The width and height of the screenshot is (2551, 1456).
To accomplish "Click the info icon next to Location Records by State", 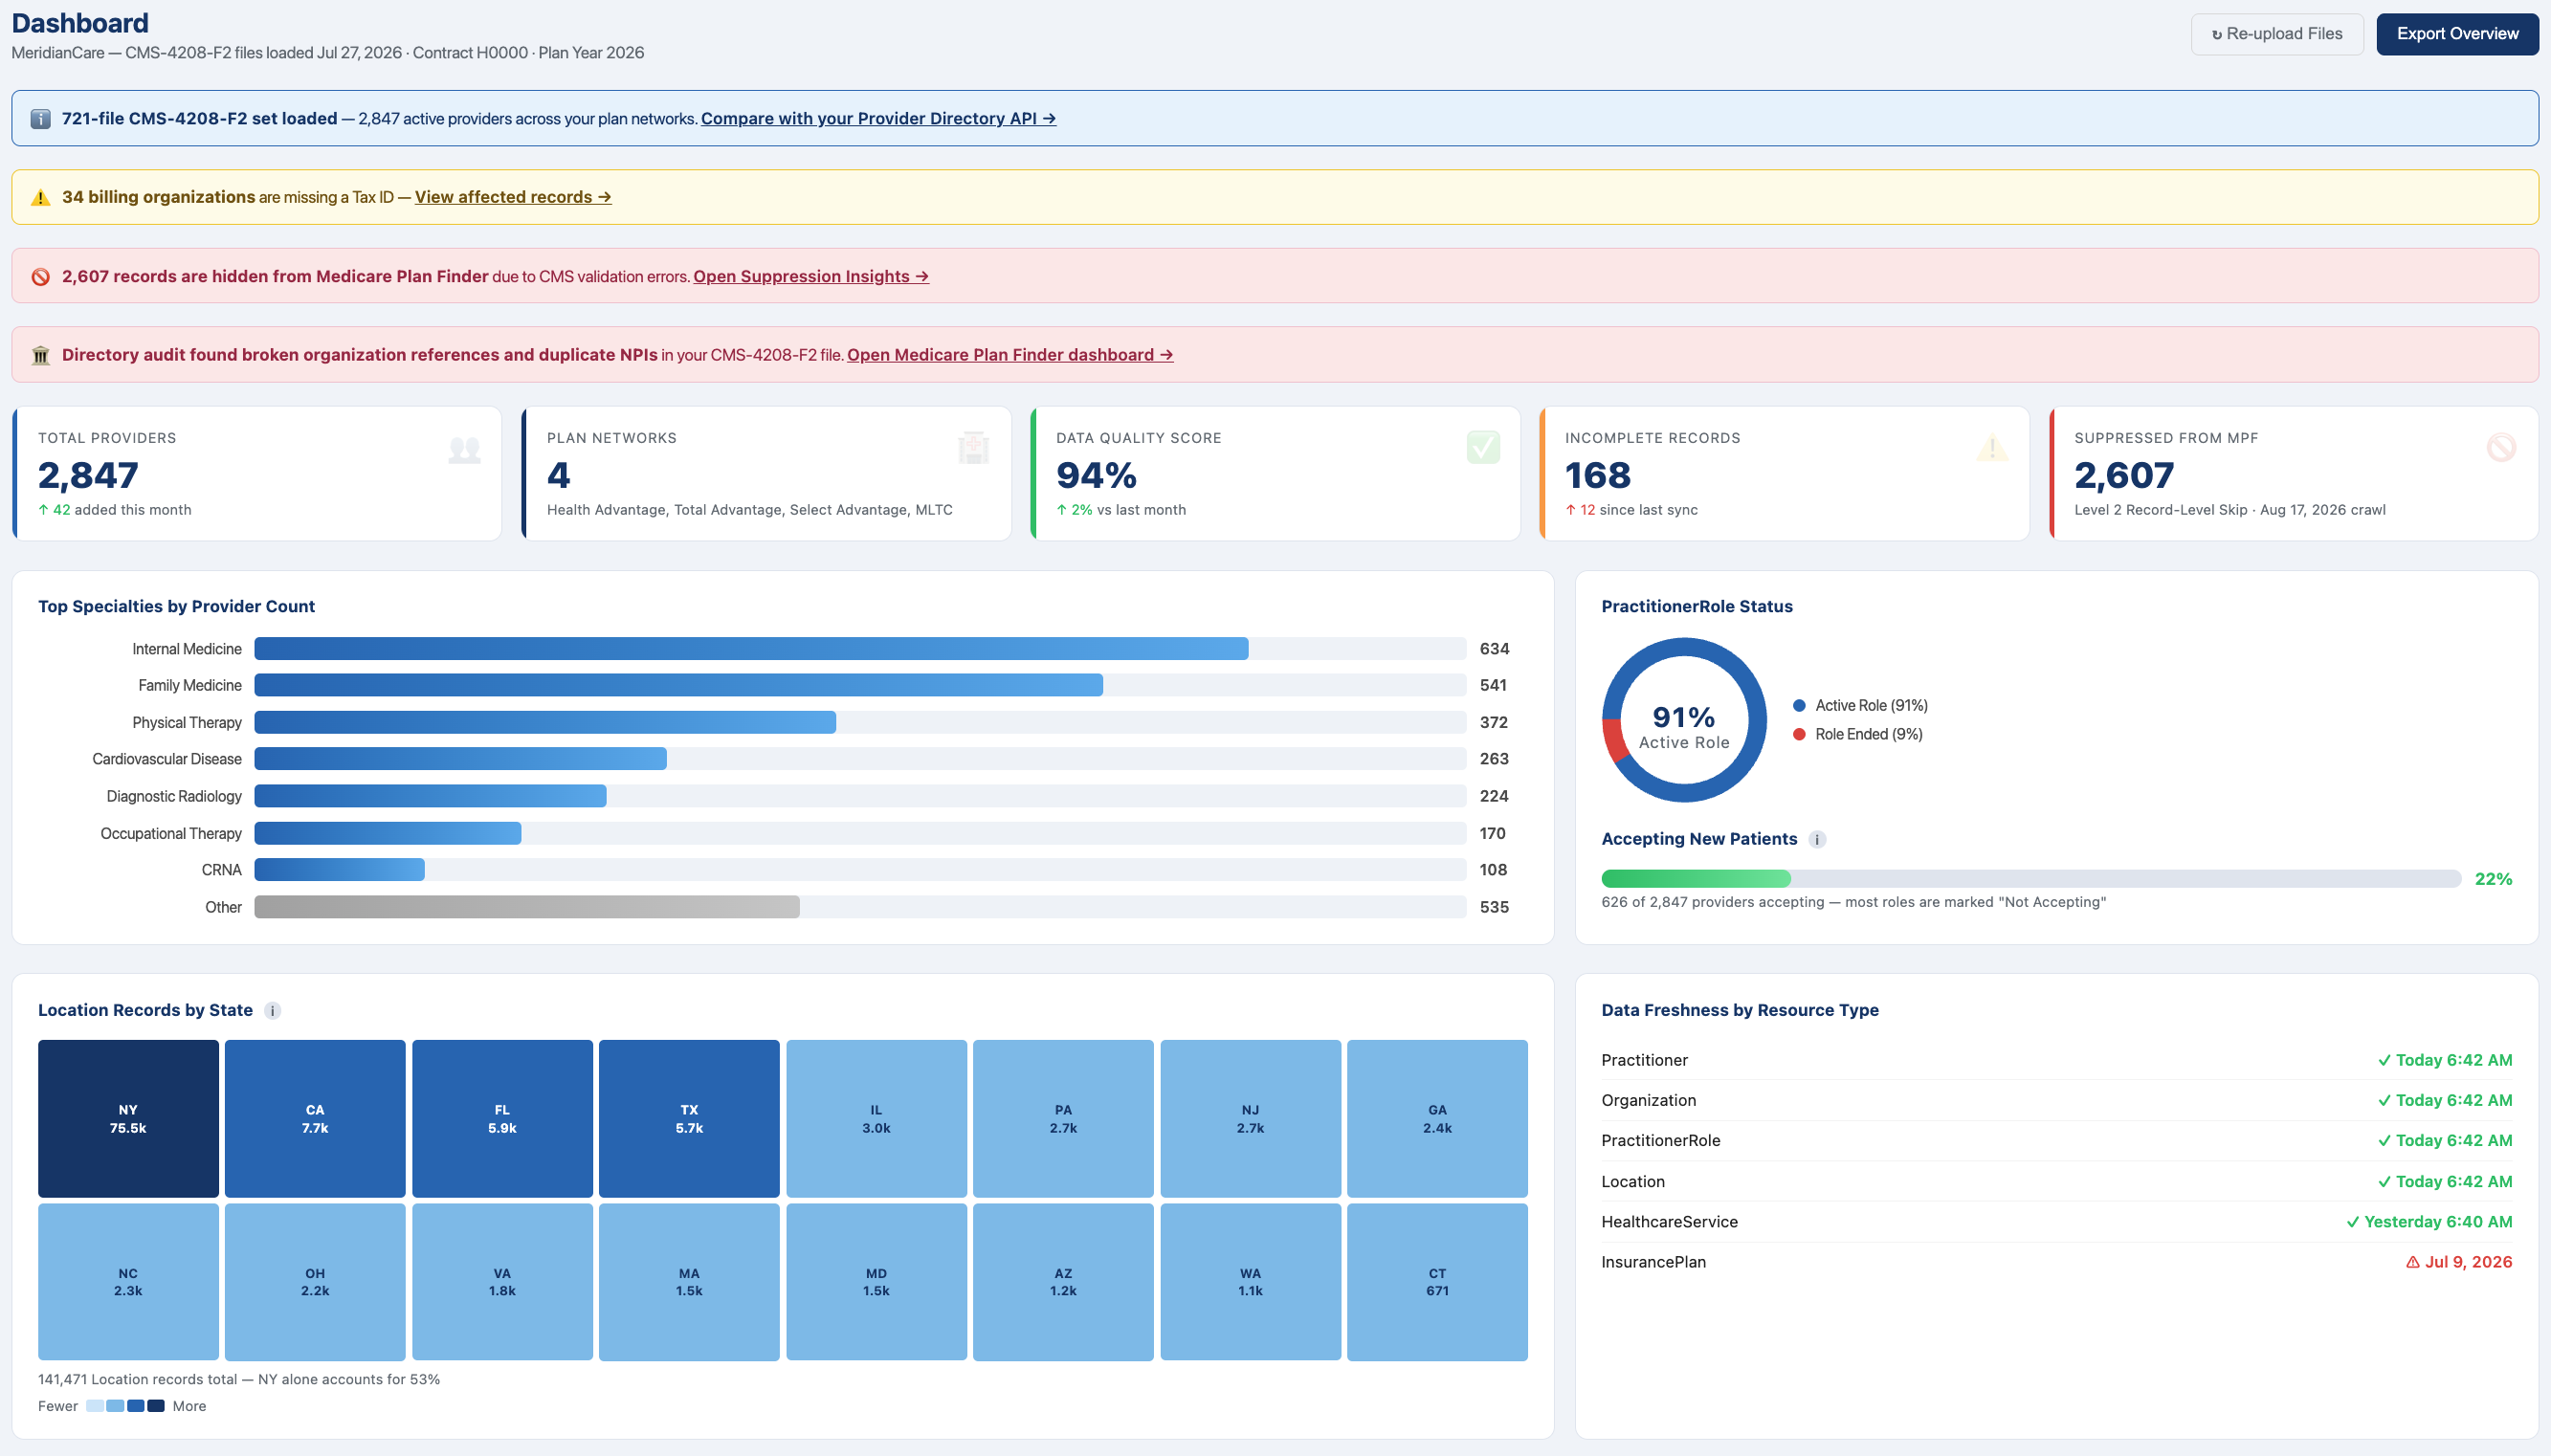I will (272, 1010).
